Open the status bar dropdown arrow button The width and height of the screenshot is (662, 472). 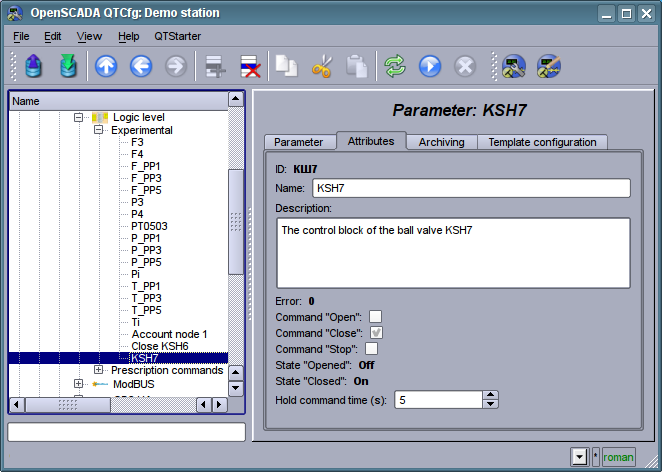coord(579,457)
